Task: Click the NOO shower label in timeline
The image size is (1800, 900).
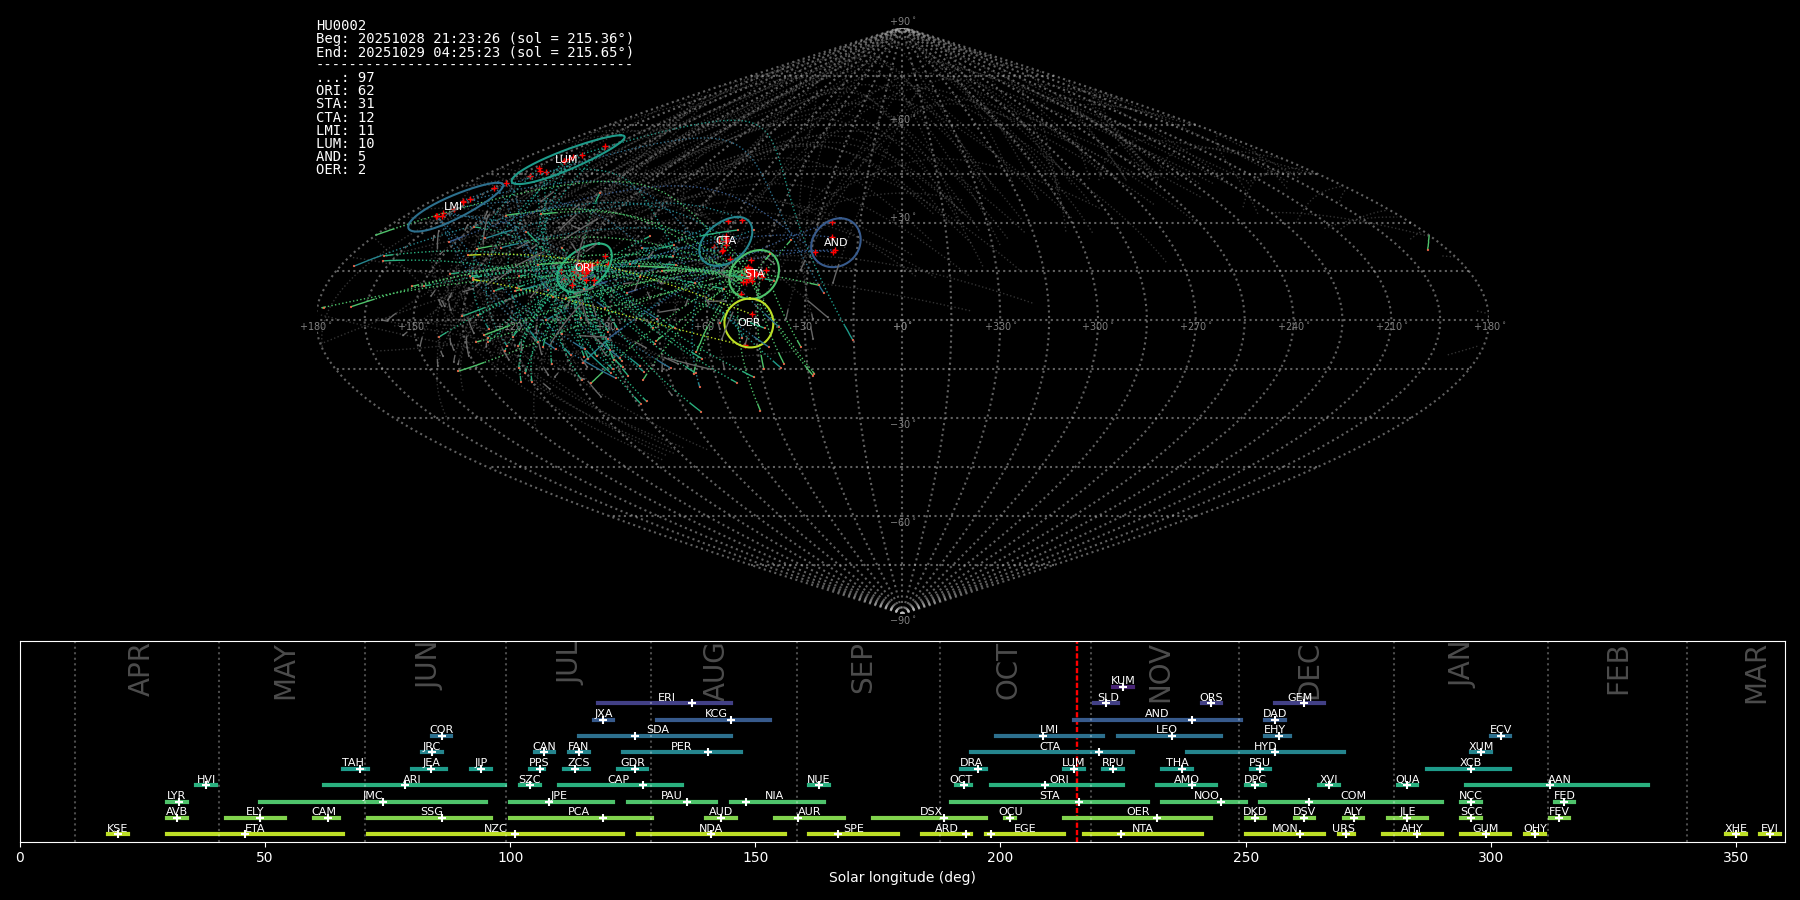Action: point(1207,796)
